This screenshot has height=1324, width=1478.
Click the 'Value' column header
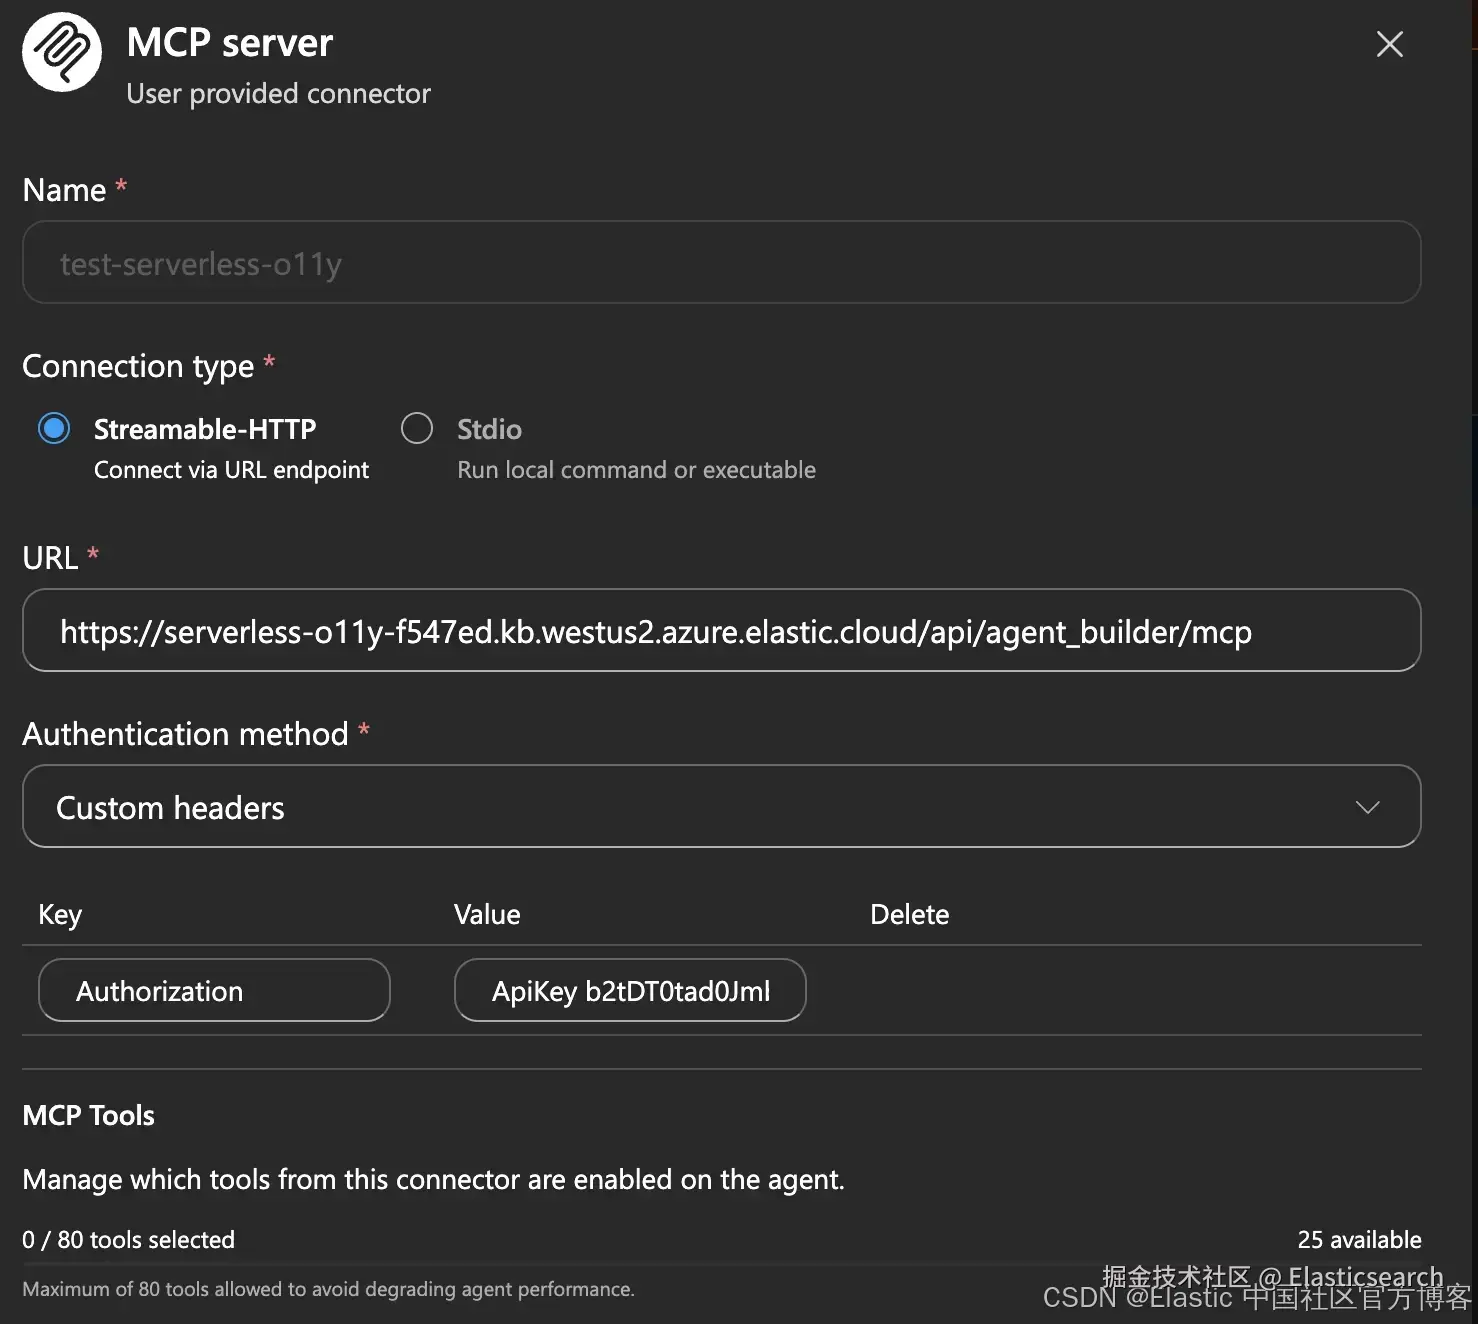(x=487, y=915)
